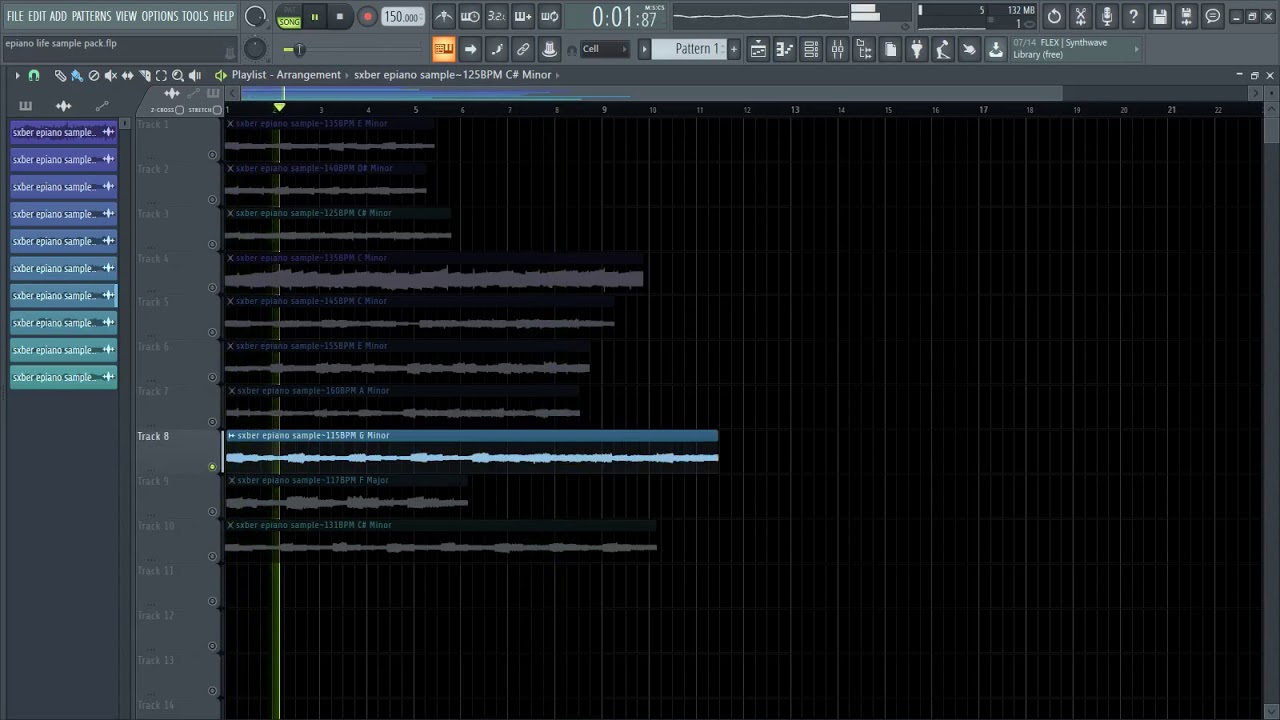This screenshot has width=1280, height=720.
Task: Open the playlist options arrow menu
Action: (17, 76)
